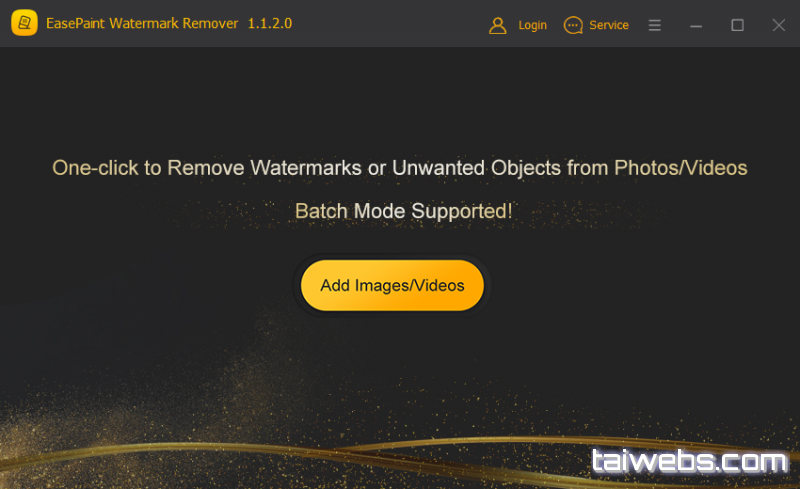Click the EasePaint Watermark Remover title text
800x489 pixels.
(x=142, y=23)
